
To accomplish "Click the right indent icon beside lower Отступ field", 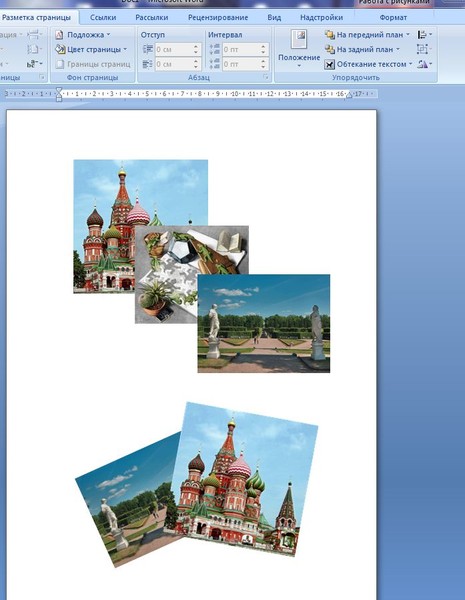I will click(147, 64).
